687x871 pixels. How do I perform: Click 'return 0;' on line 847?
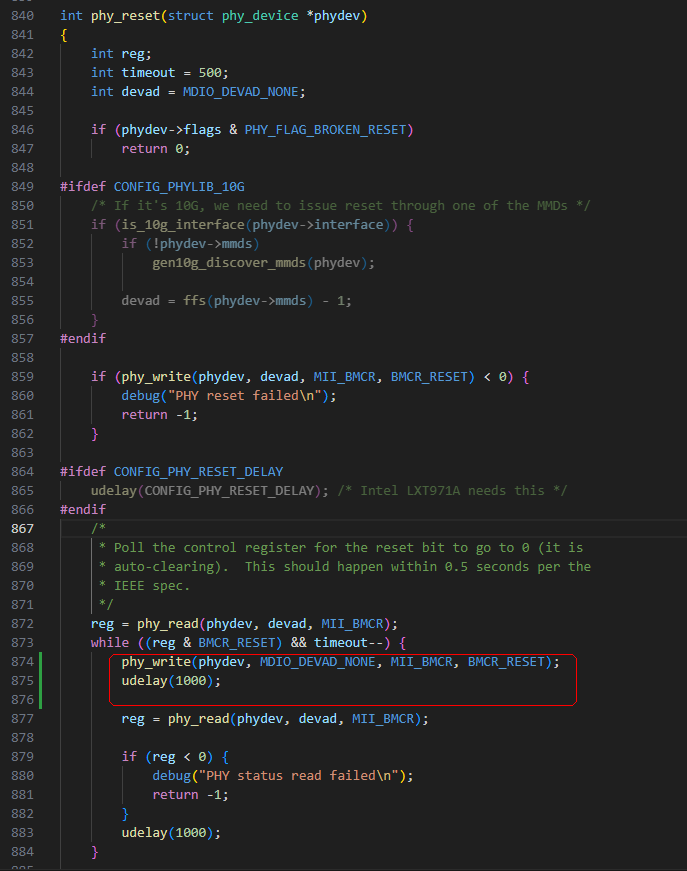tap(156, 149)
